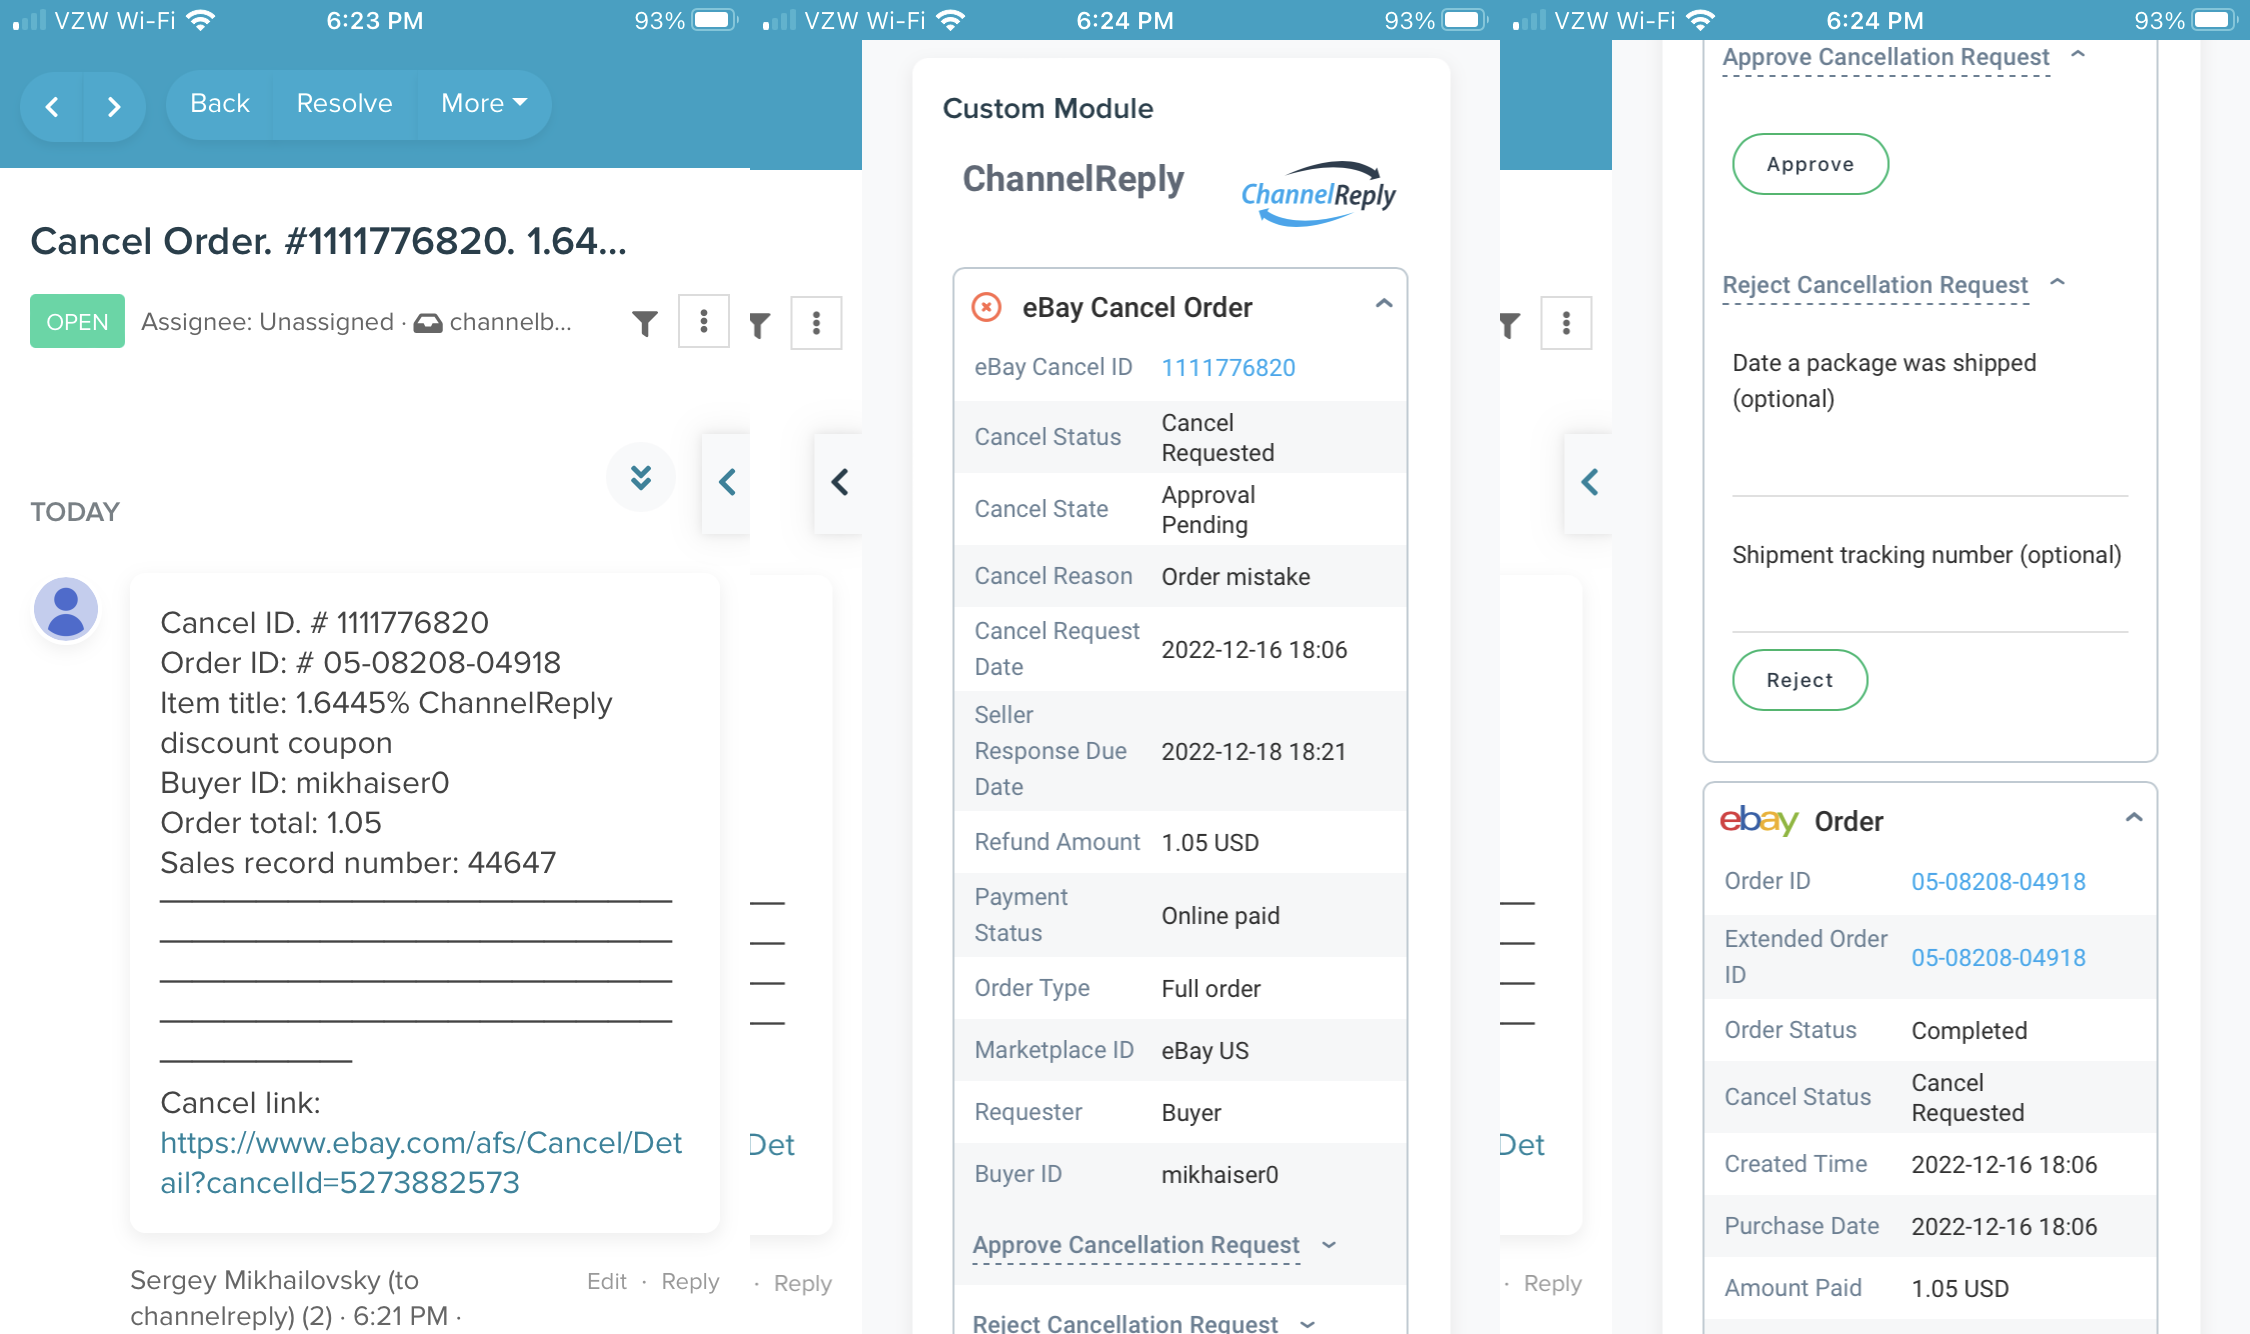Click the filter funnel icon beside channelb... mailbox
Screen dimensions: 2250x1334
point(645,322)
